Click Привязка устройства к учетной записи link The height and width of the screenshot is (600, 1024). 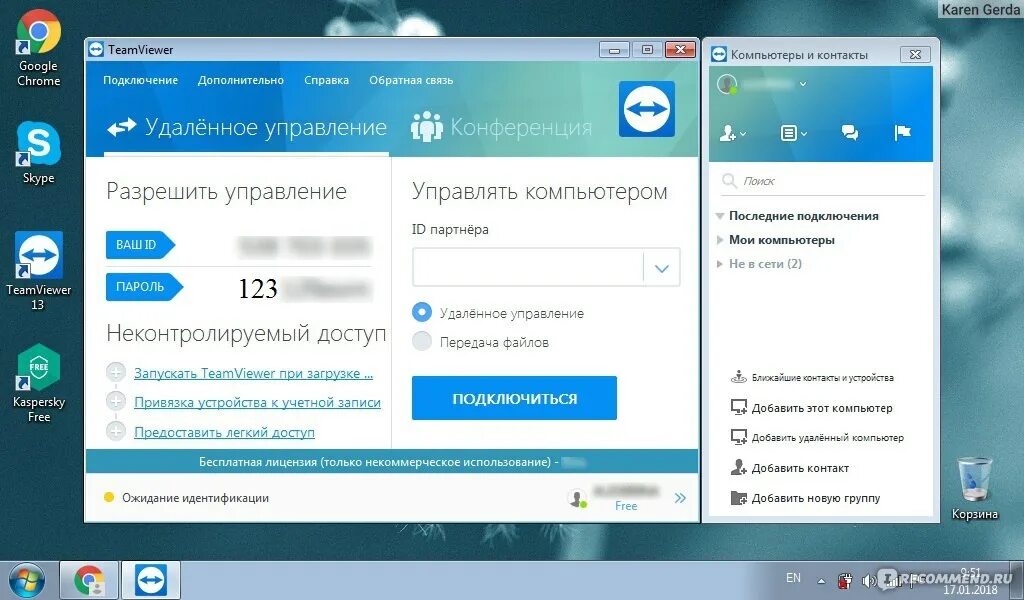click(x=257, y=402)
